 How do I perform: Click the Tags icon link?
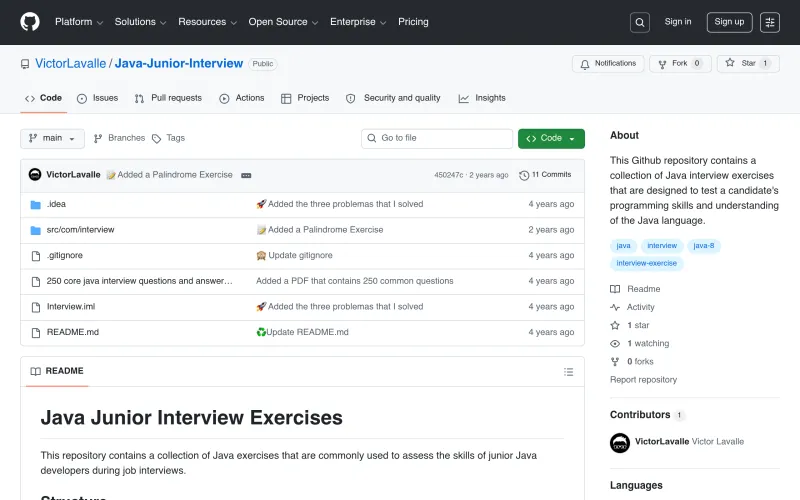coord(168,138)
